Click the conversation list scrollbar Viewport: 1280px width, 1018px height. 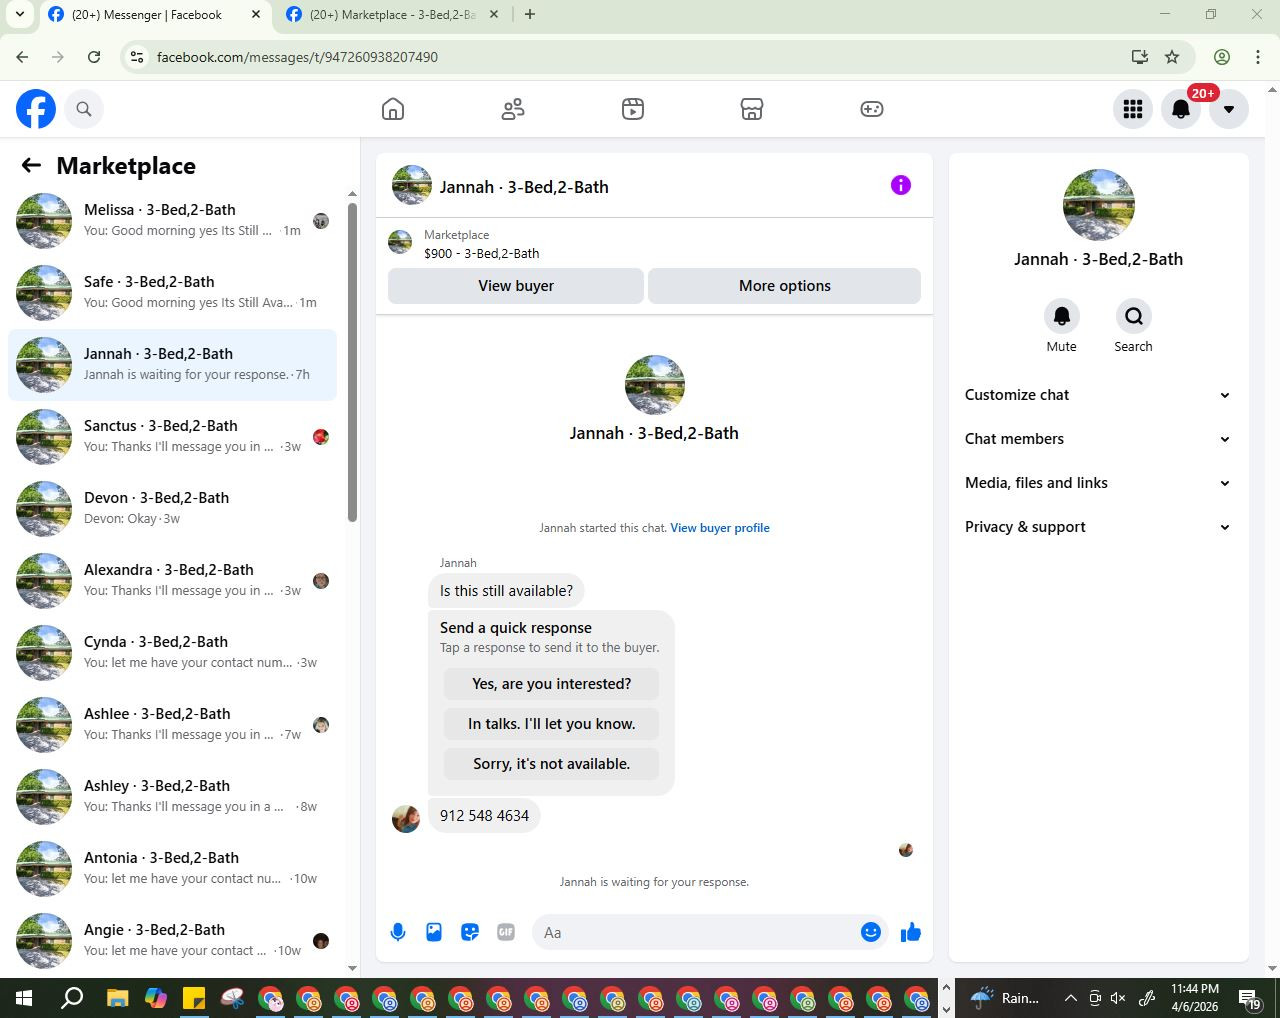point(352,362)
